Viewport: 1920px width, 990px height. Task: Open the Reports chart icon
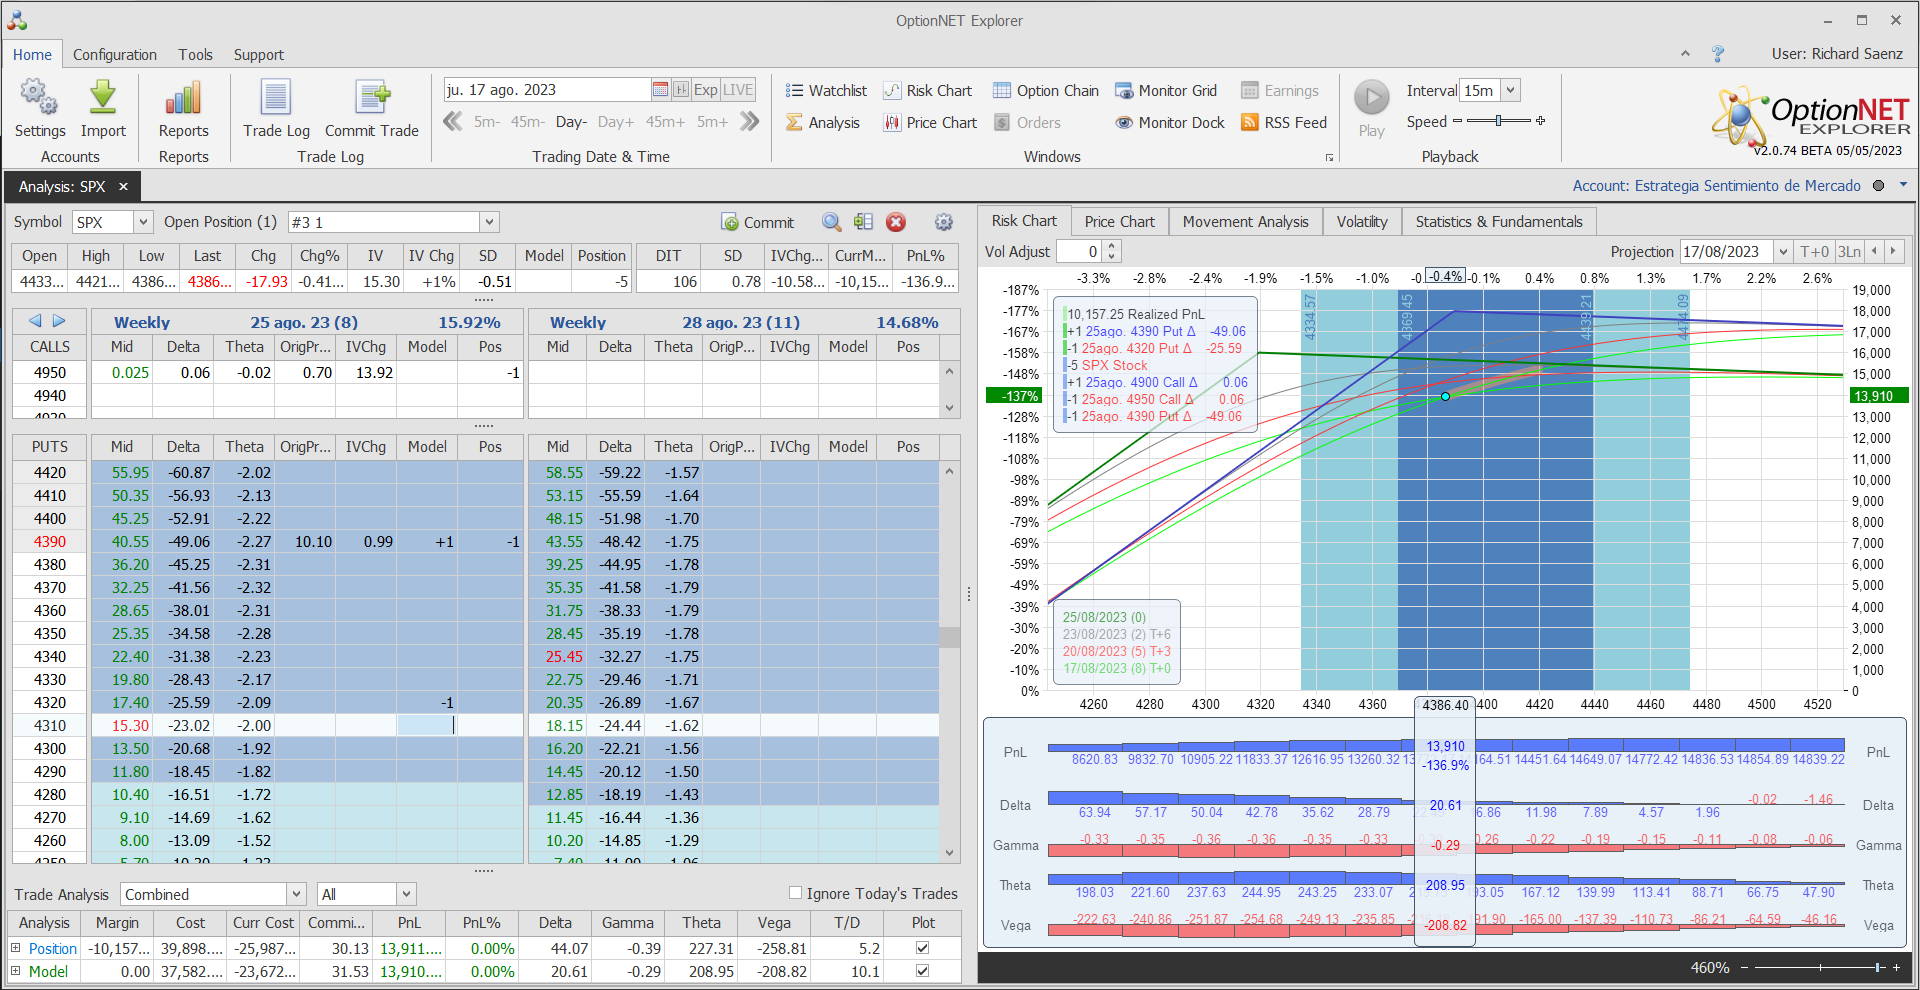point(183,98)
